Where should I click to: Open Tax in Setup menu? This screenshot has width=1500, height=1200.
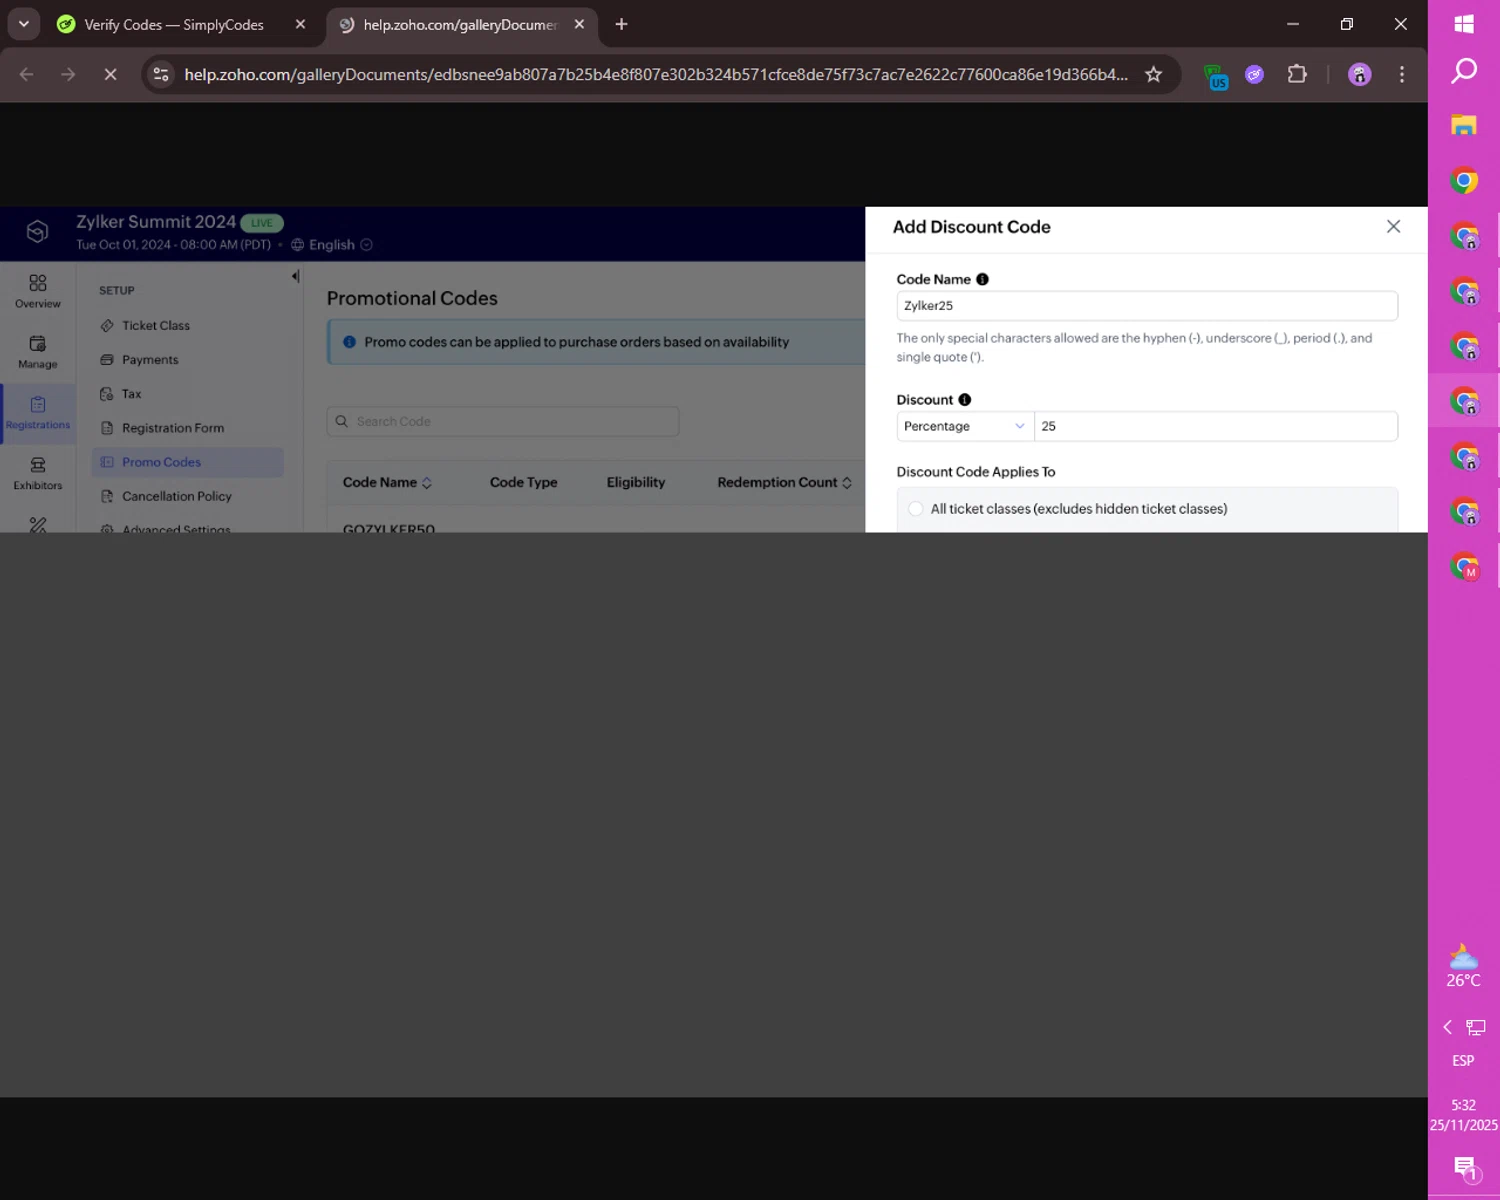point(131,393)
